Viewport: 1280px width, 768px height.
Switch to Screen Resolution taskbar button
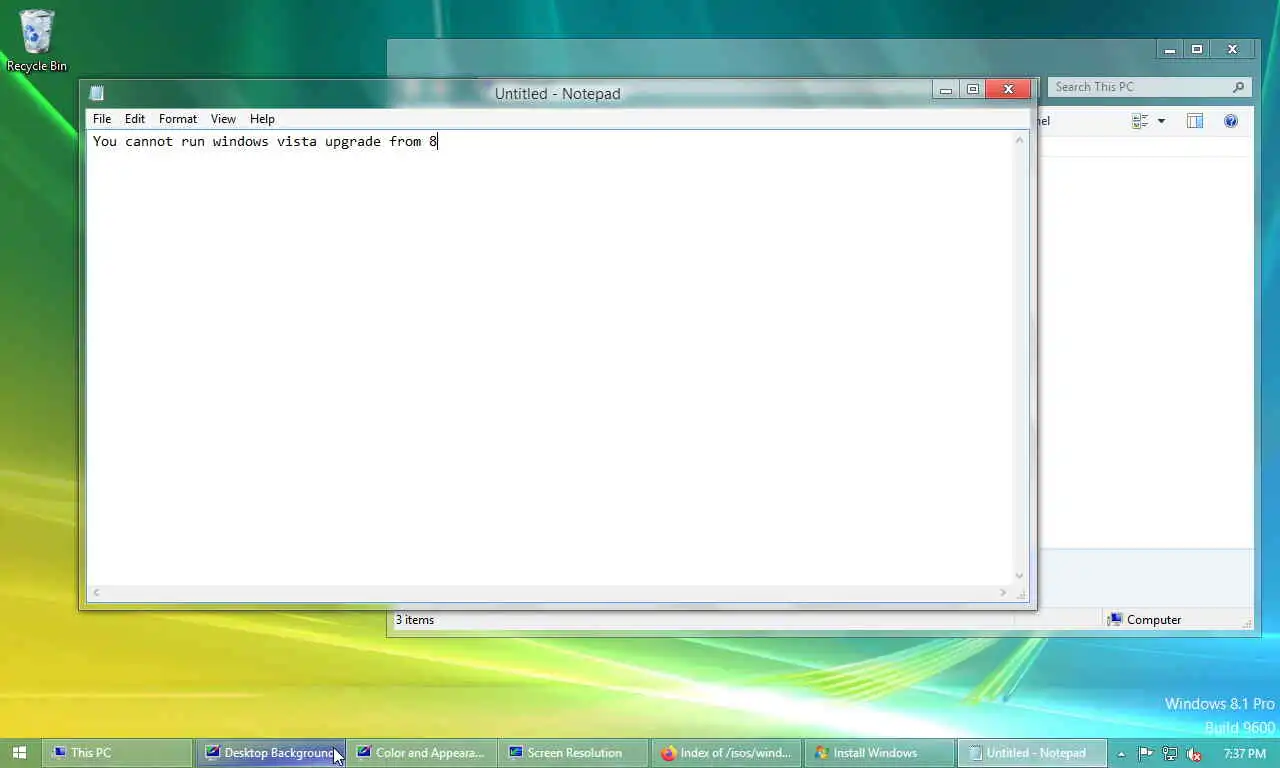point(574,753)
